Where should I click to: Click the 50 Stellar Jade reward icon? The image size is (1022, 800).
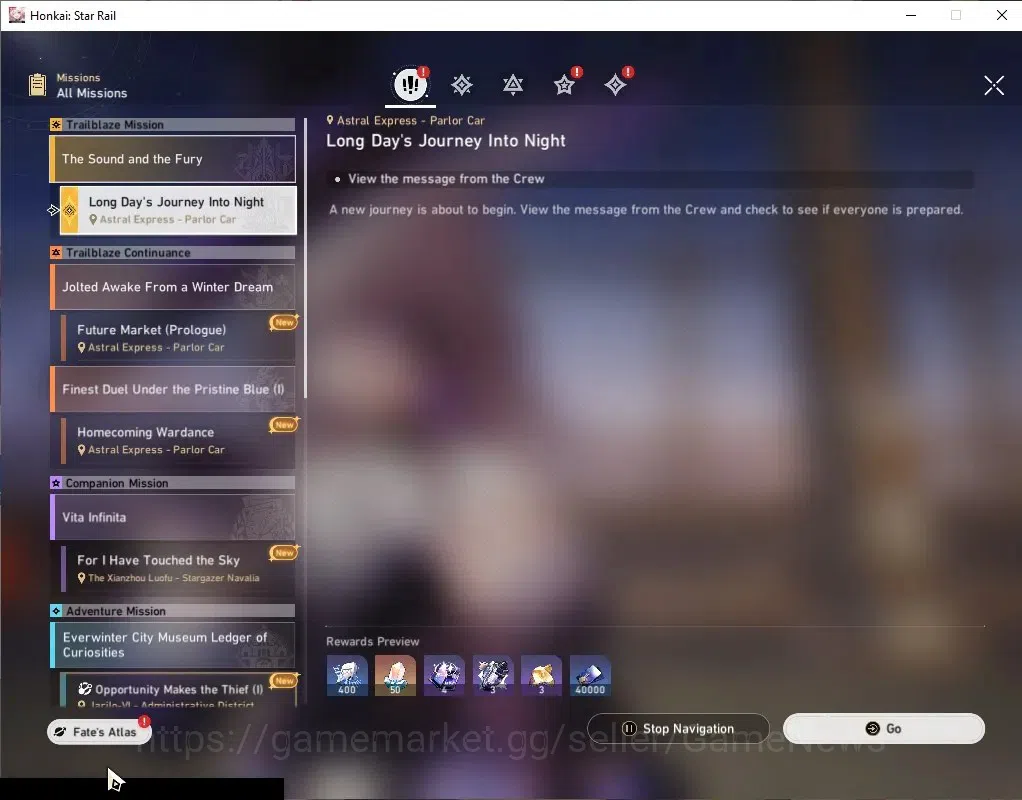click(395, 675)
